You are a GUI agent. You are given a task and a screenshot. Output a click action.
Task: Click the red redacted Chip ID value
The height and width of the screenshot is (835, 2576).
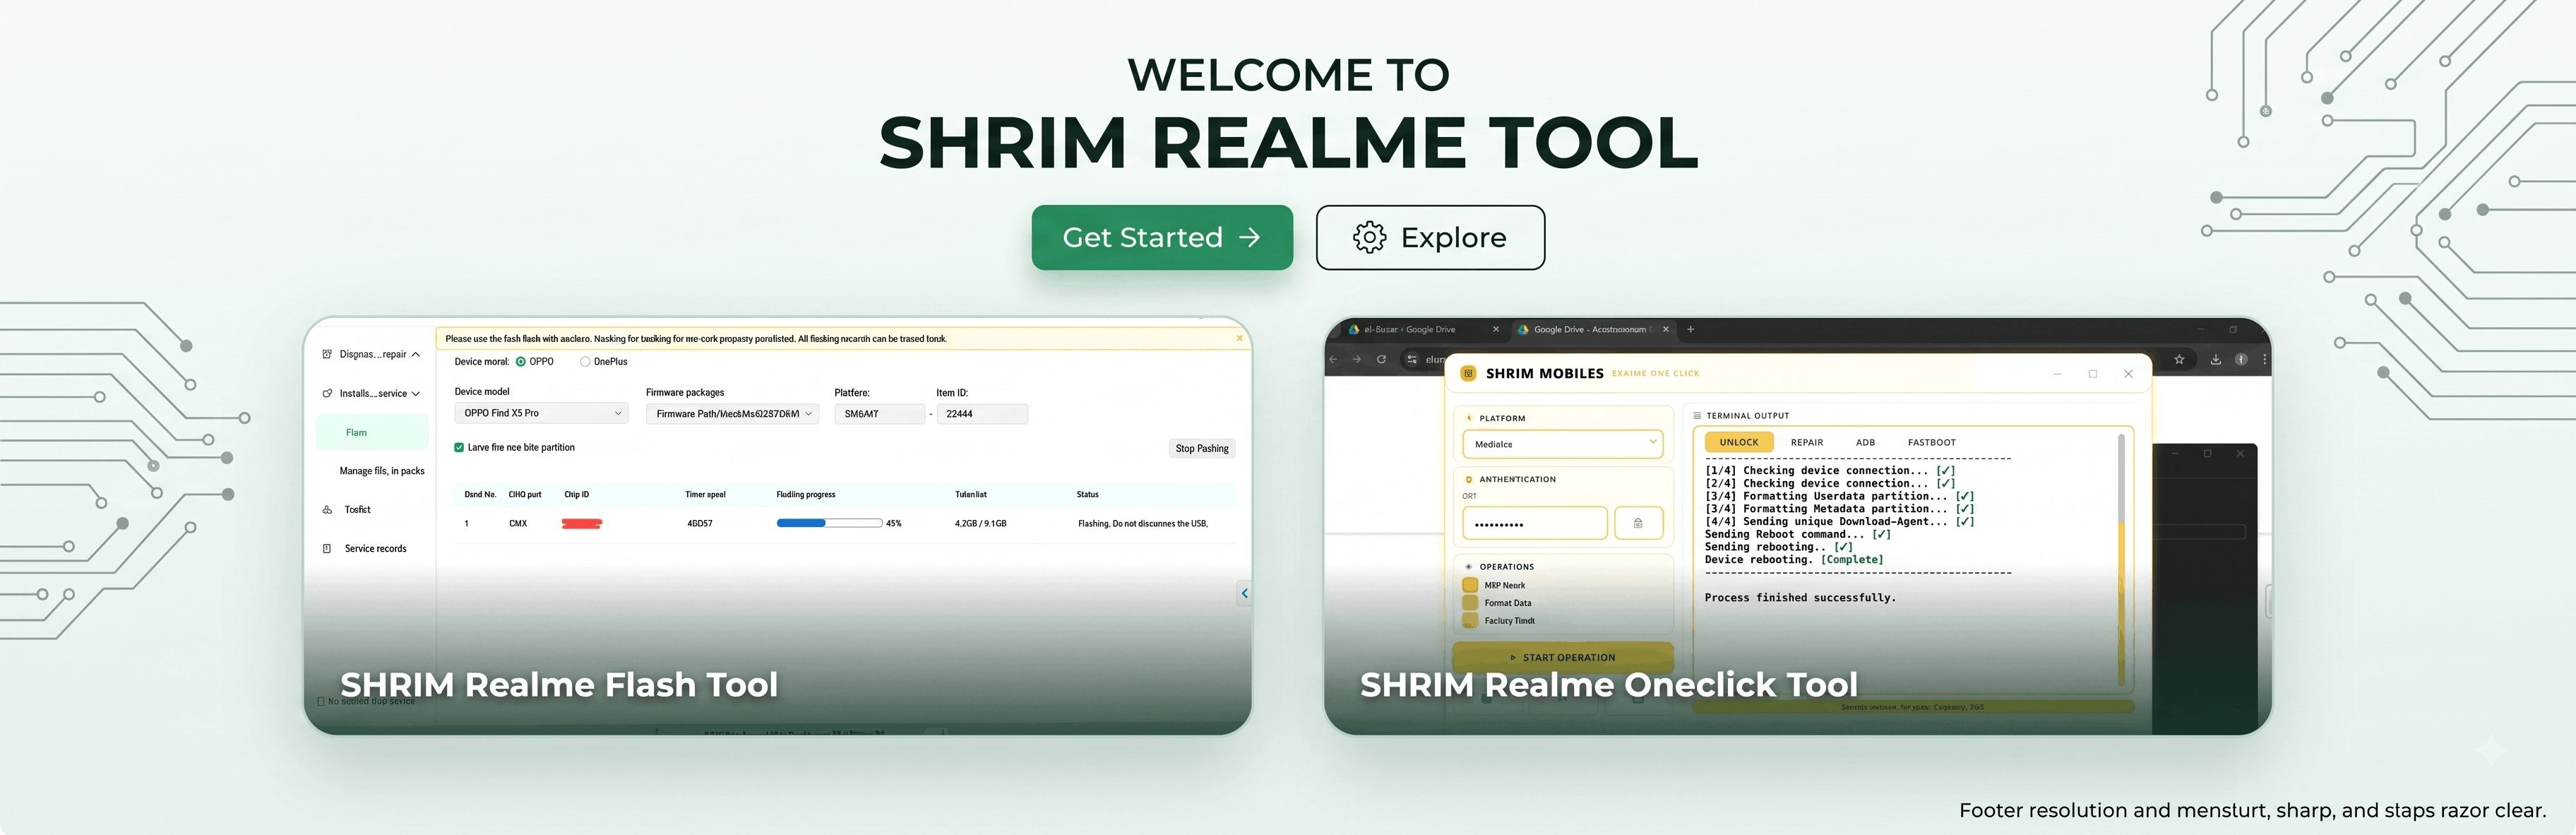(x=582, y=523)
